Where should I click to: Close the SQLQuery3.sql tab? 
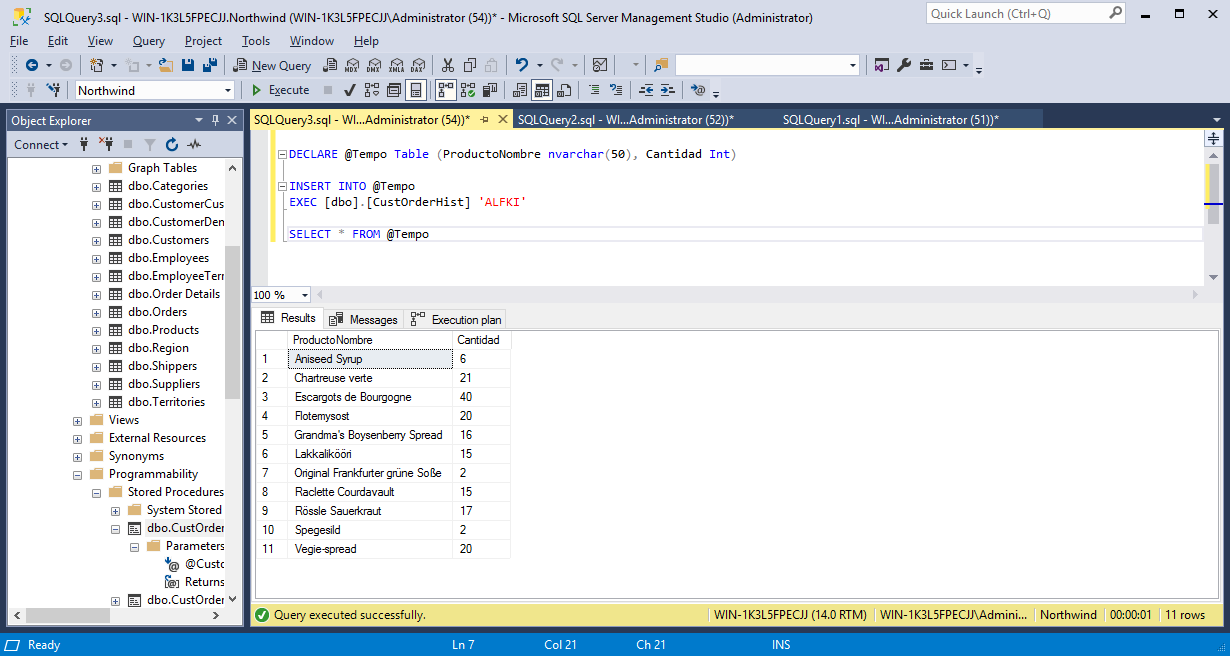(x=502, y=119)
